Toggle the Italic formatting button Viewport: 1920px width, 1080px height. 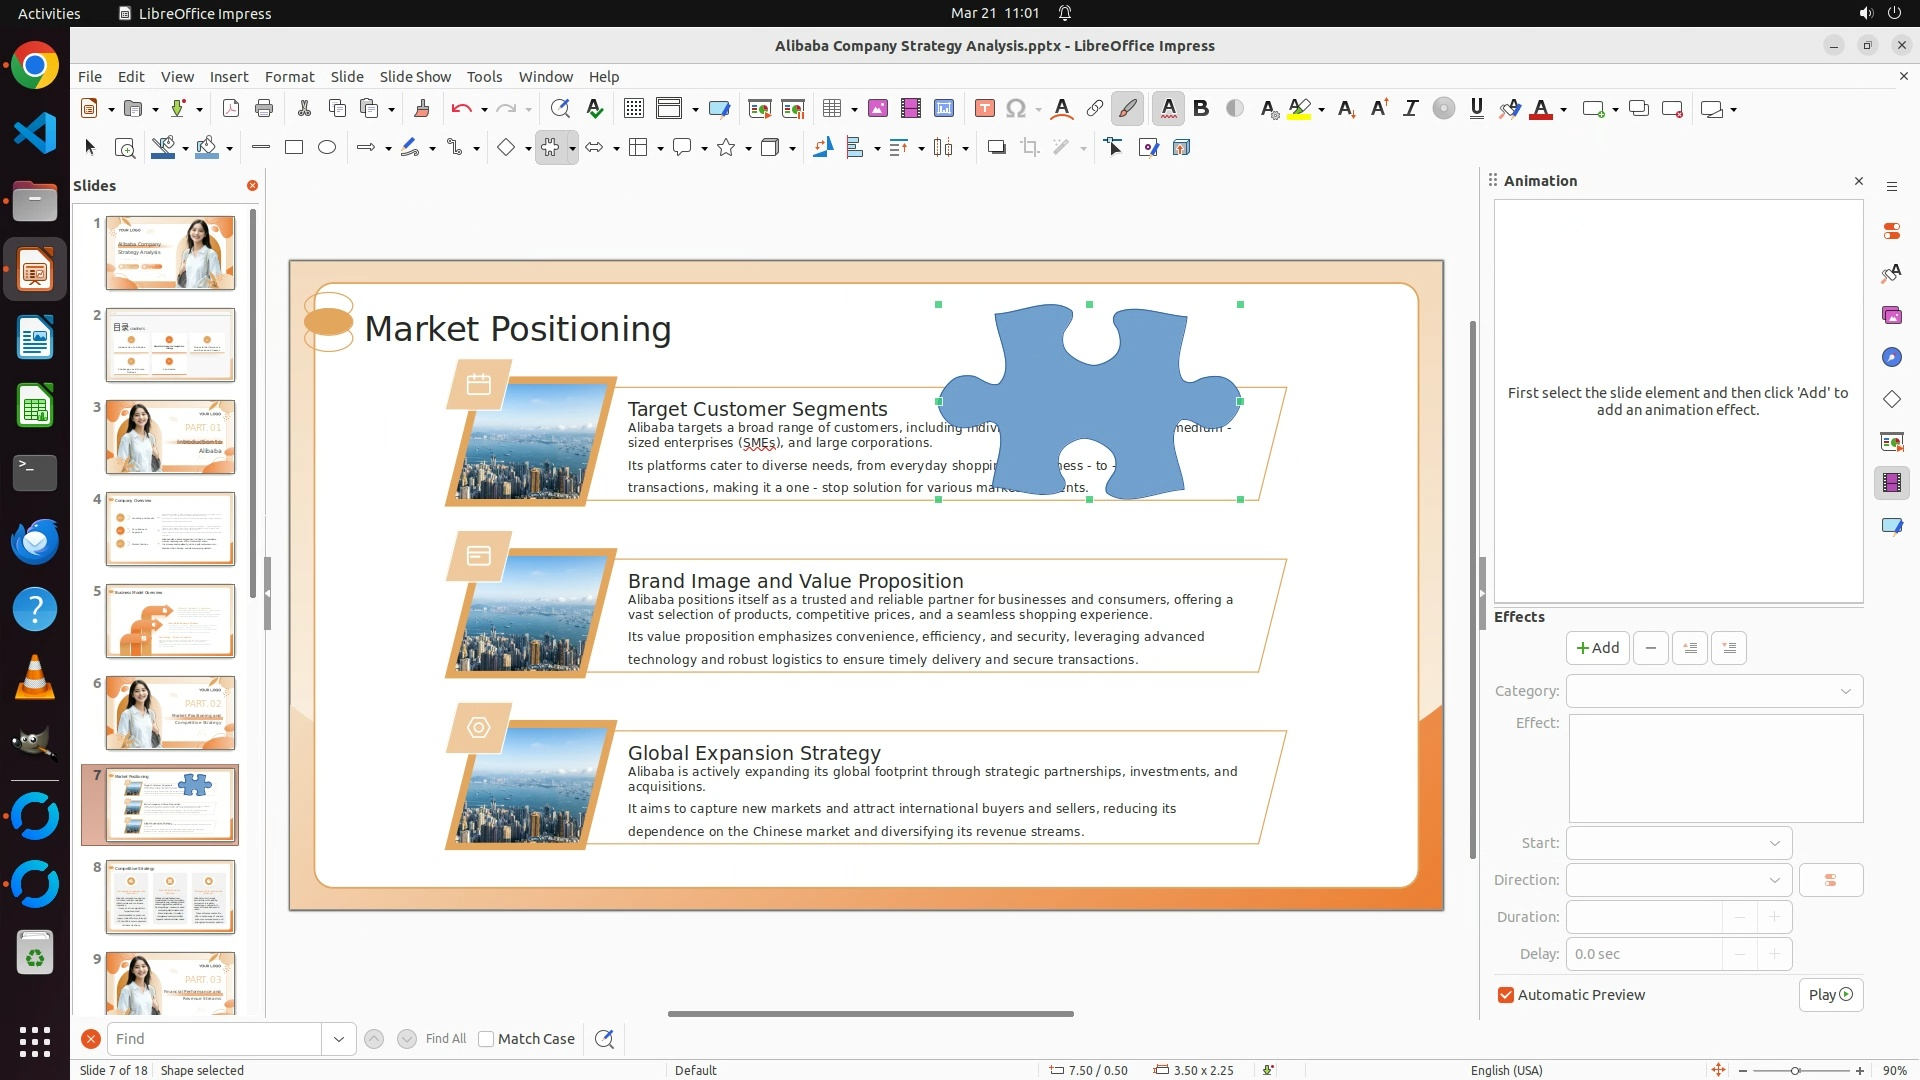(x=1410, y=109)
